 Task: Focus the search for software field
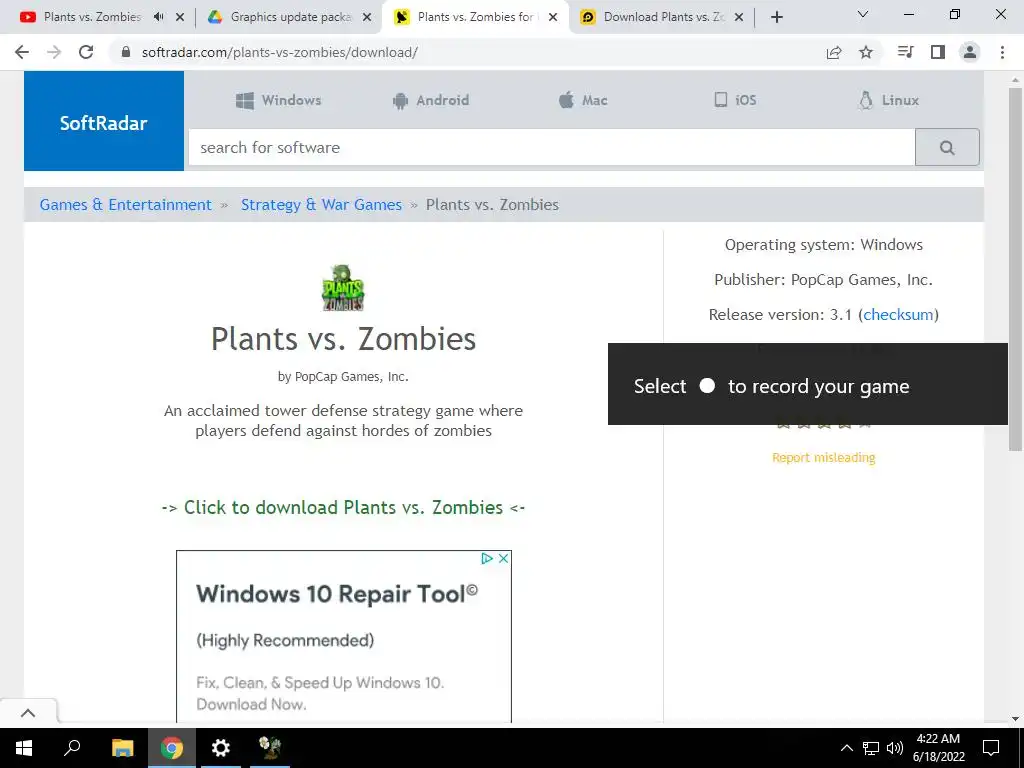point(552,148)
